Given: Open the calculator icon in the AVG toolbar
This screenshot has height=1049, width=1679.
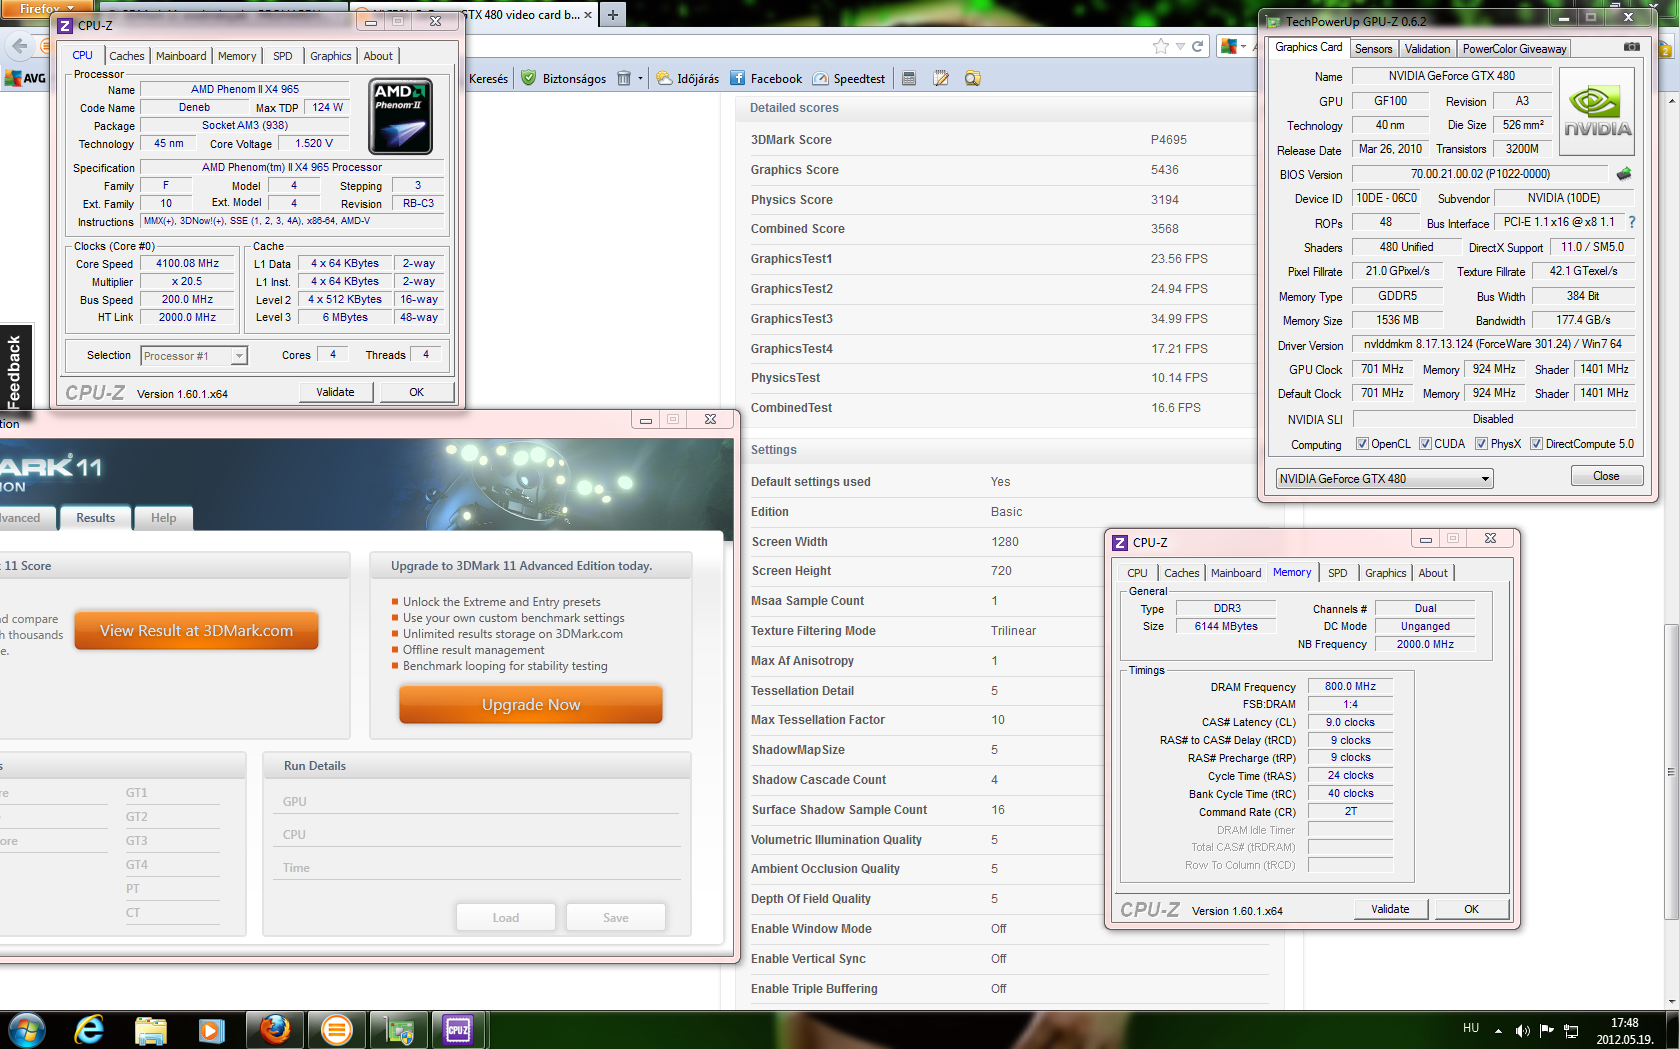Looking at the screenshot, I should click(909, 78).
